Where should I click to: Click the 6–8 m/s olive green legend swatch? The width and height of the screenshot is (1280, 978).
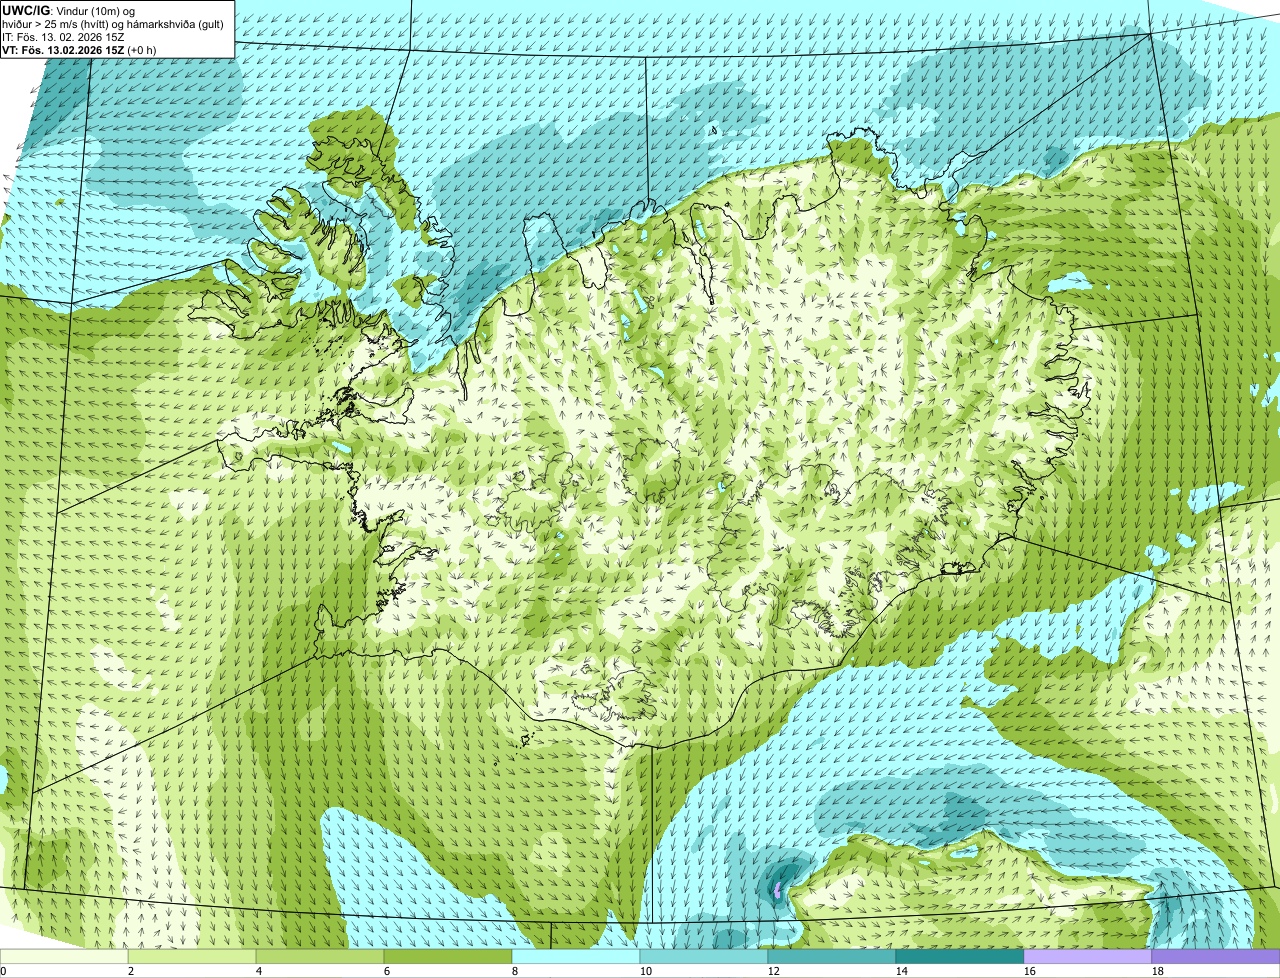[x=448, y=956]
